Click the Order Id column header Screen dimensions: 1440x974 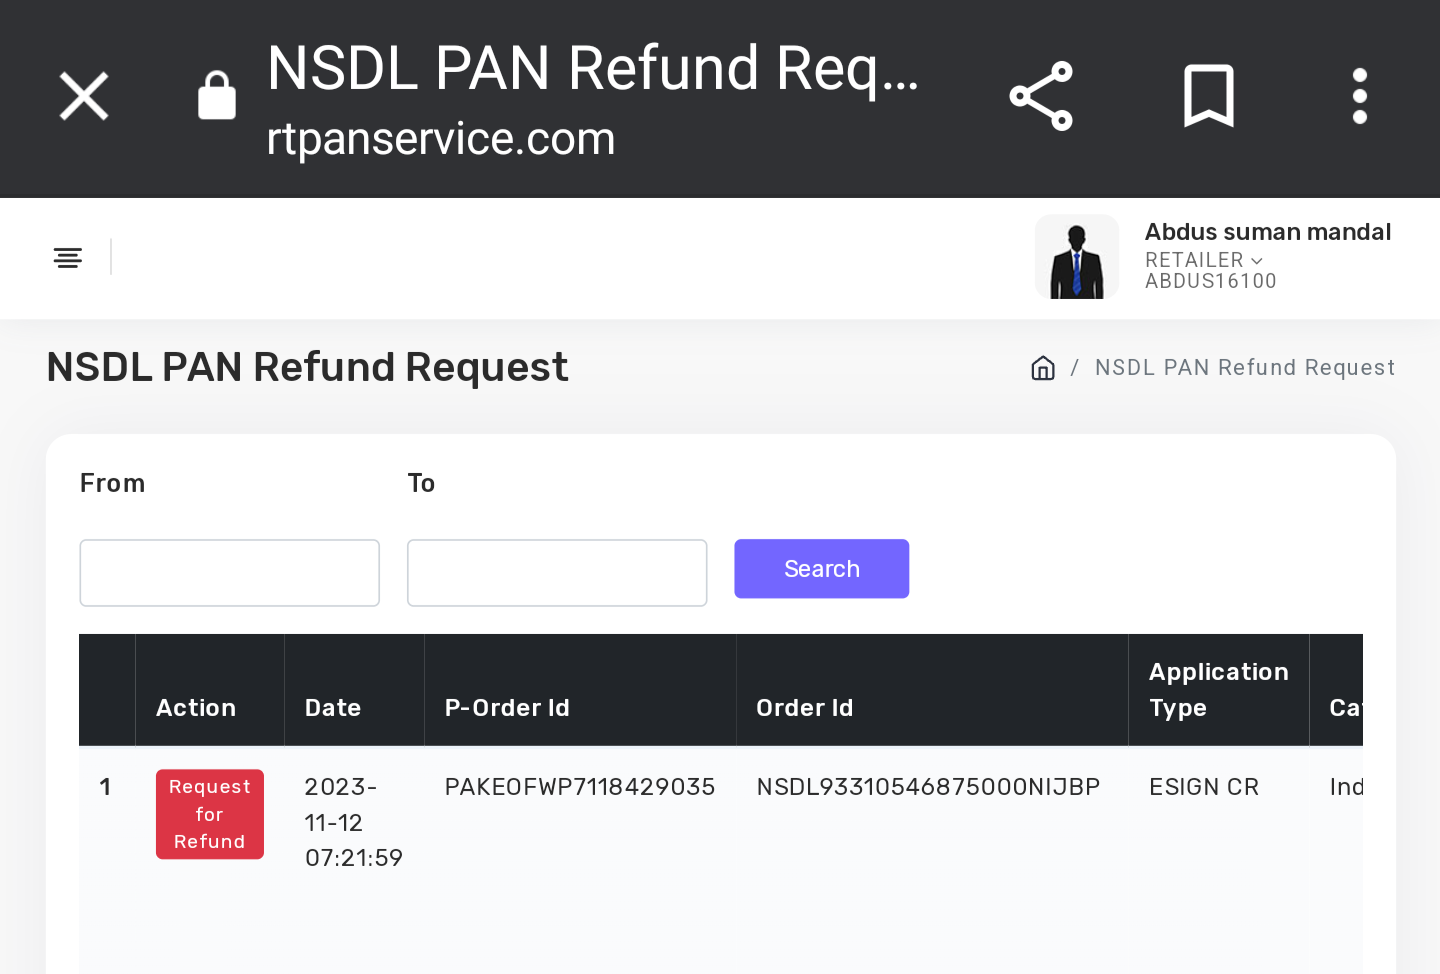pos(805,708)
